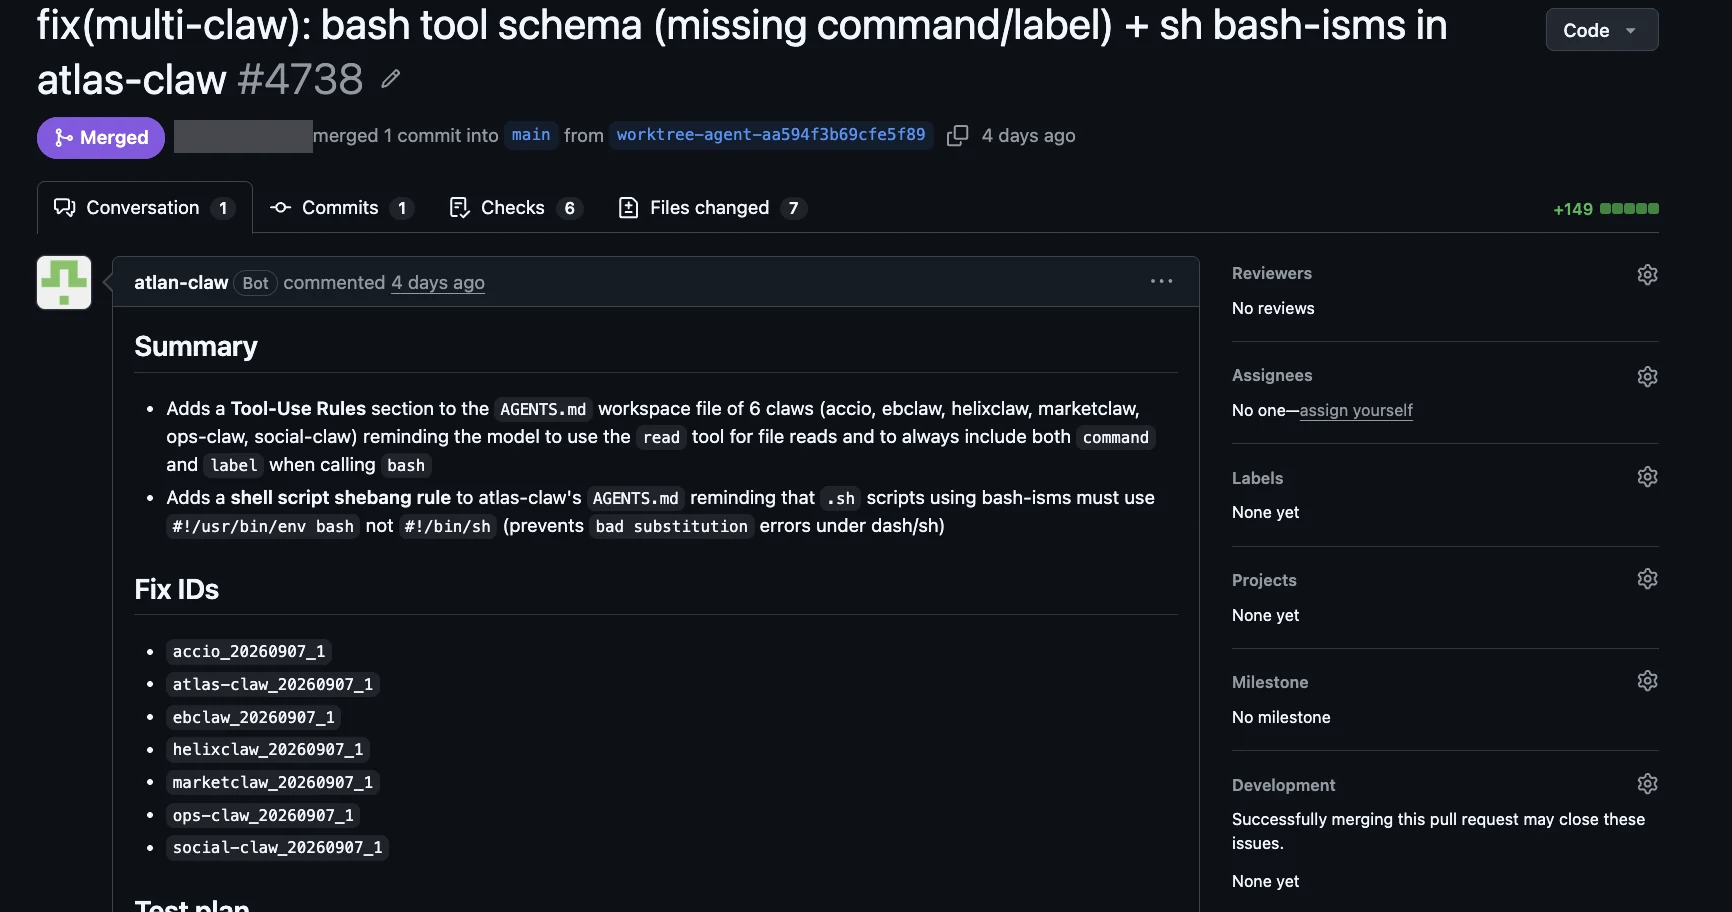Copy the head branch name
This screenshot has width=1732, height=912.
point(957,136)
